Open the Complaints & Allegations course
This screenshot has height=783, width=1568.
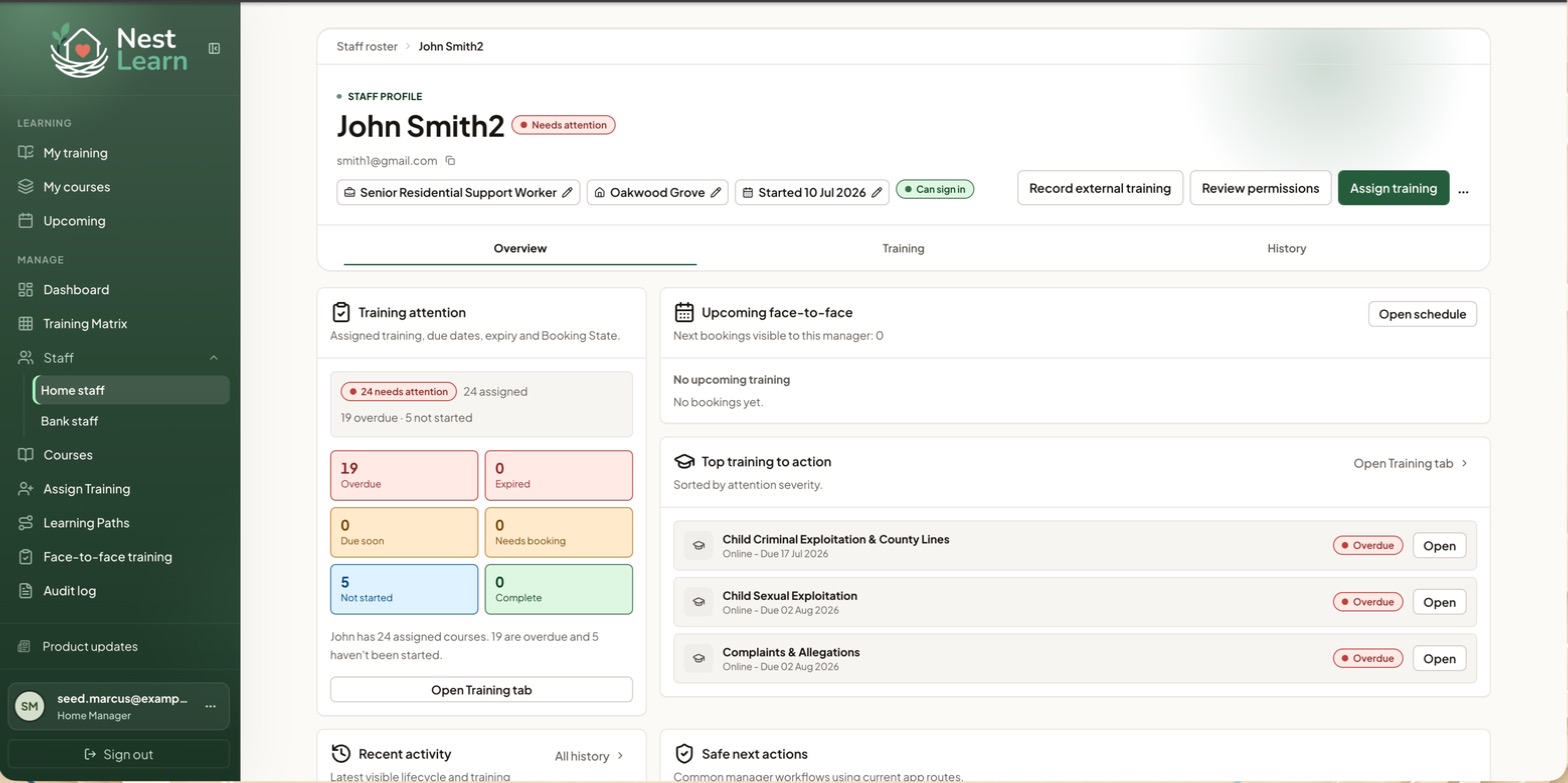coord(1439,658)
